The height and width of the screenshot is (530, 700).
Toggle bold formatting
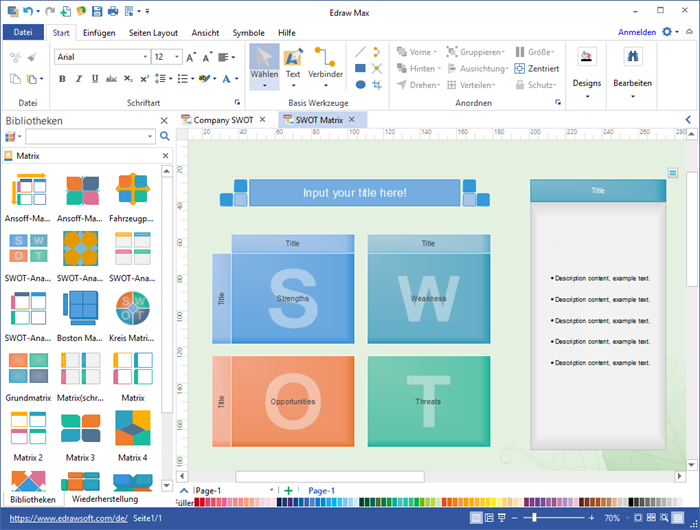[x=62, y=79]
